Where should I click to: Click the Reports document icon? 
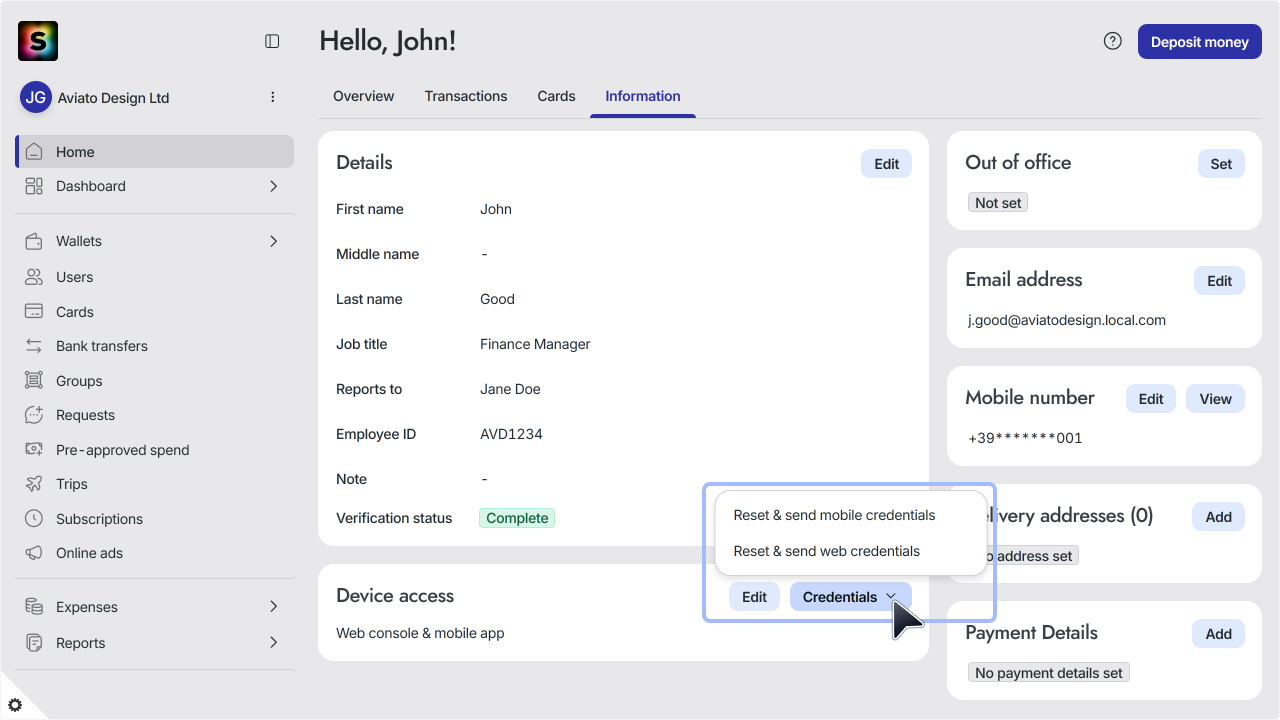point(34,643)
